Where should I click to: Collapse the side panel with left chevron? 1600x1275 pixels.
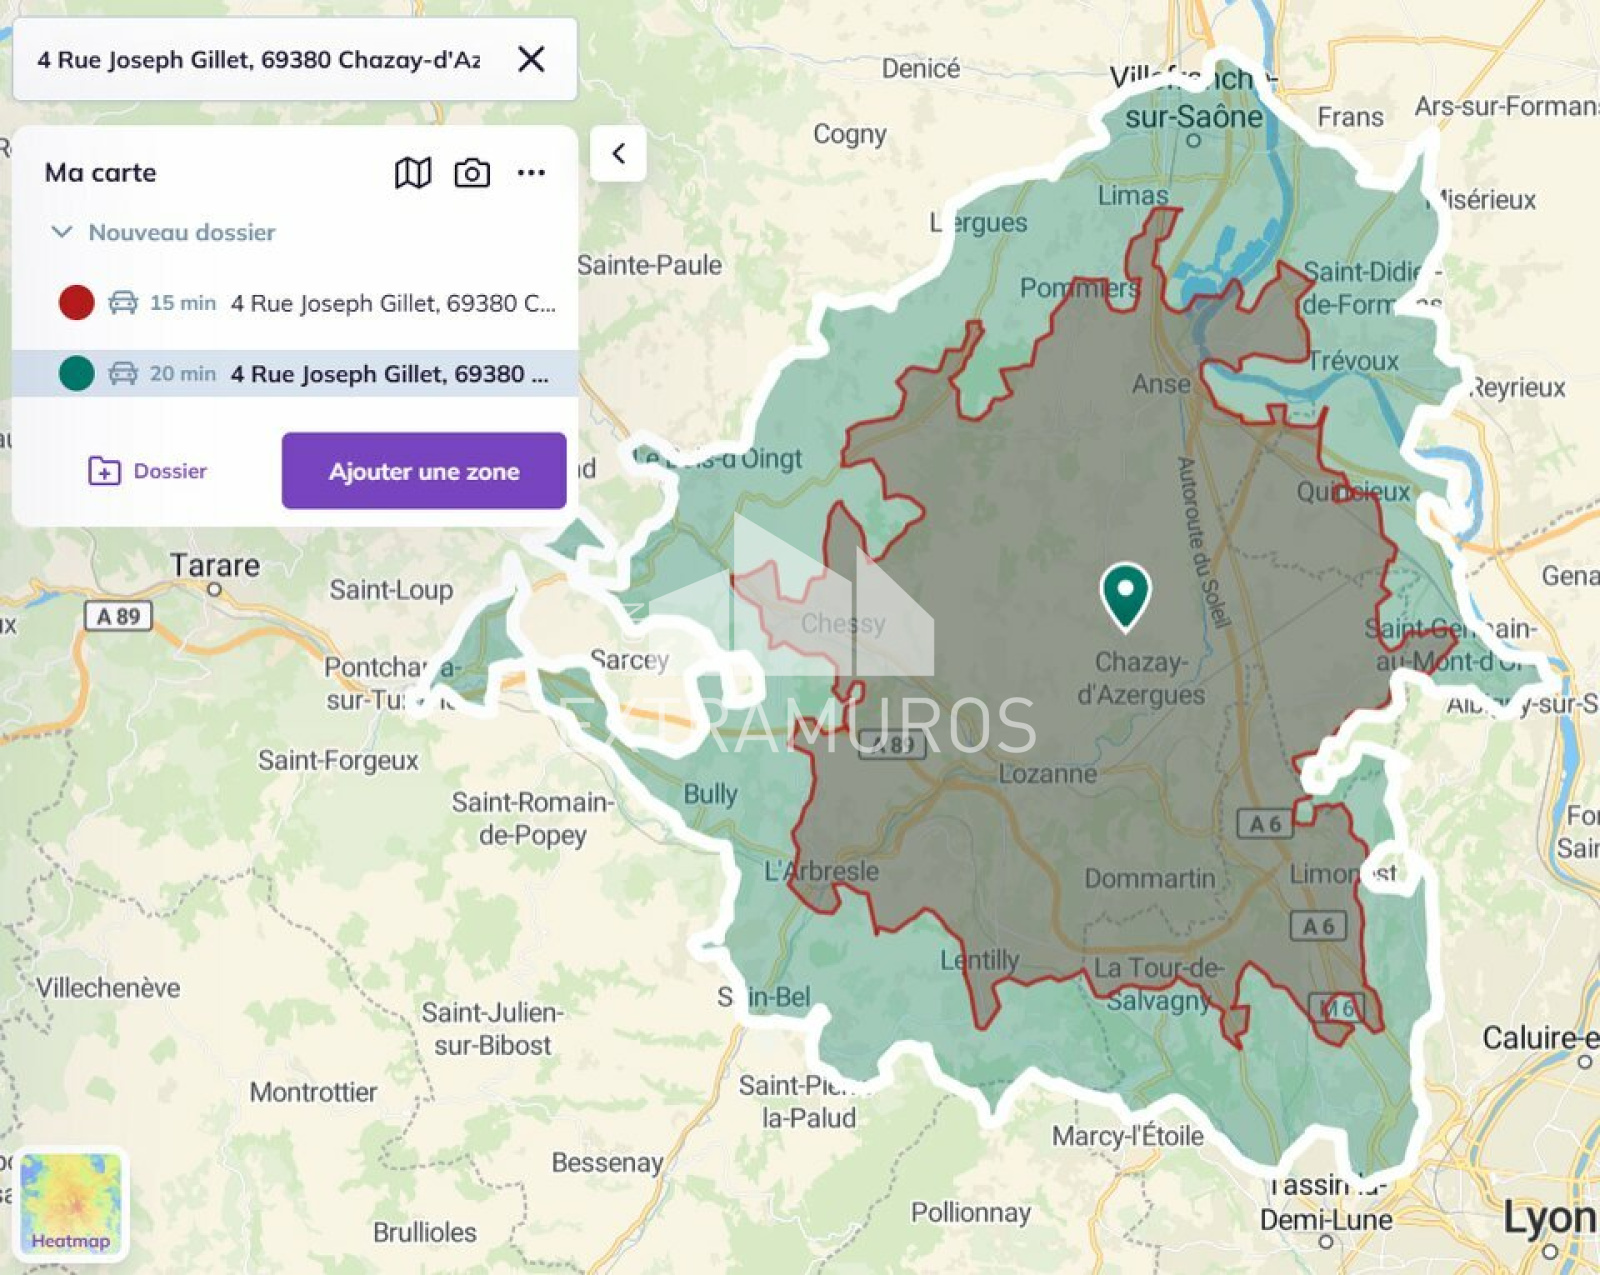coord(618,153)
